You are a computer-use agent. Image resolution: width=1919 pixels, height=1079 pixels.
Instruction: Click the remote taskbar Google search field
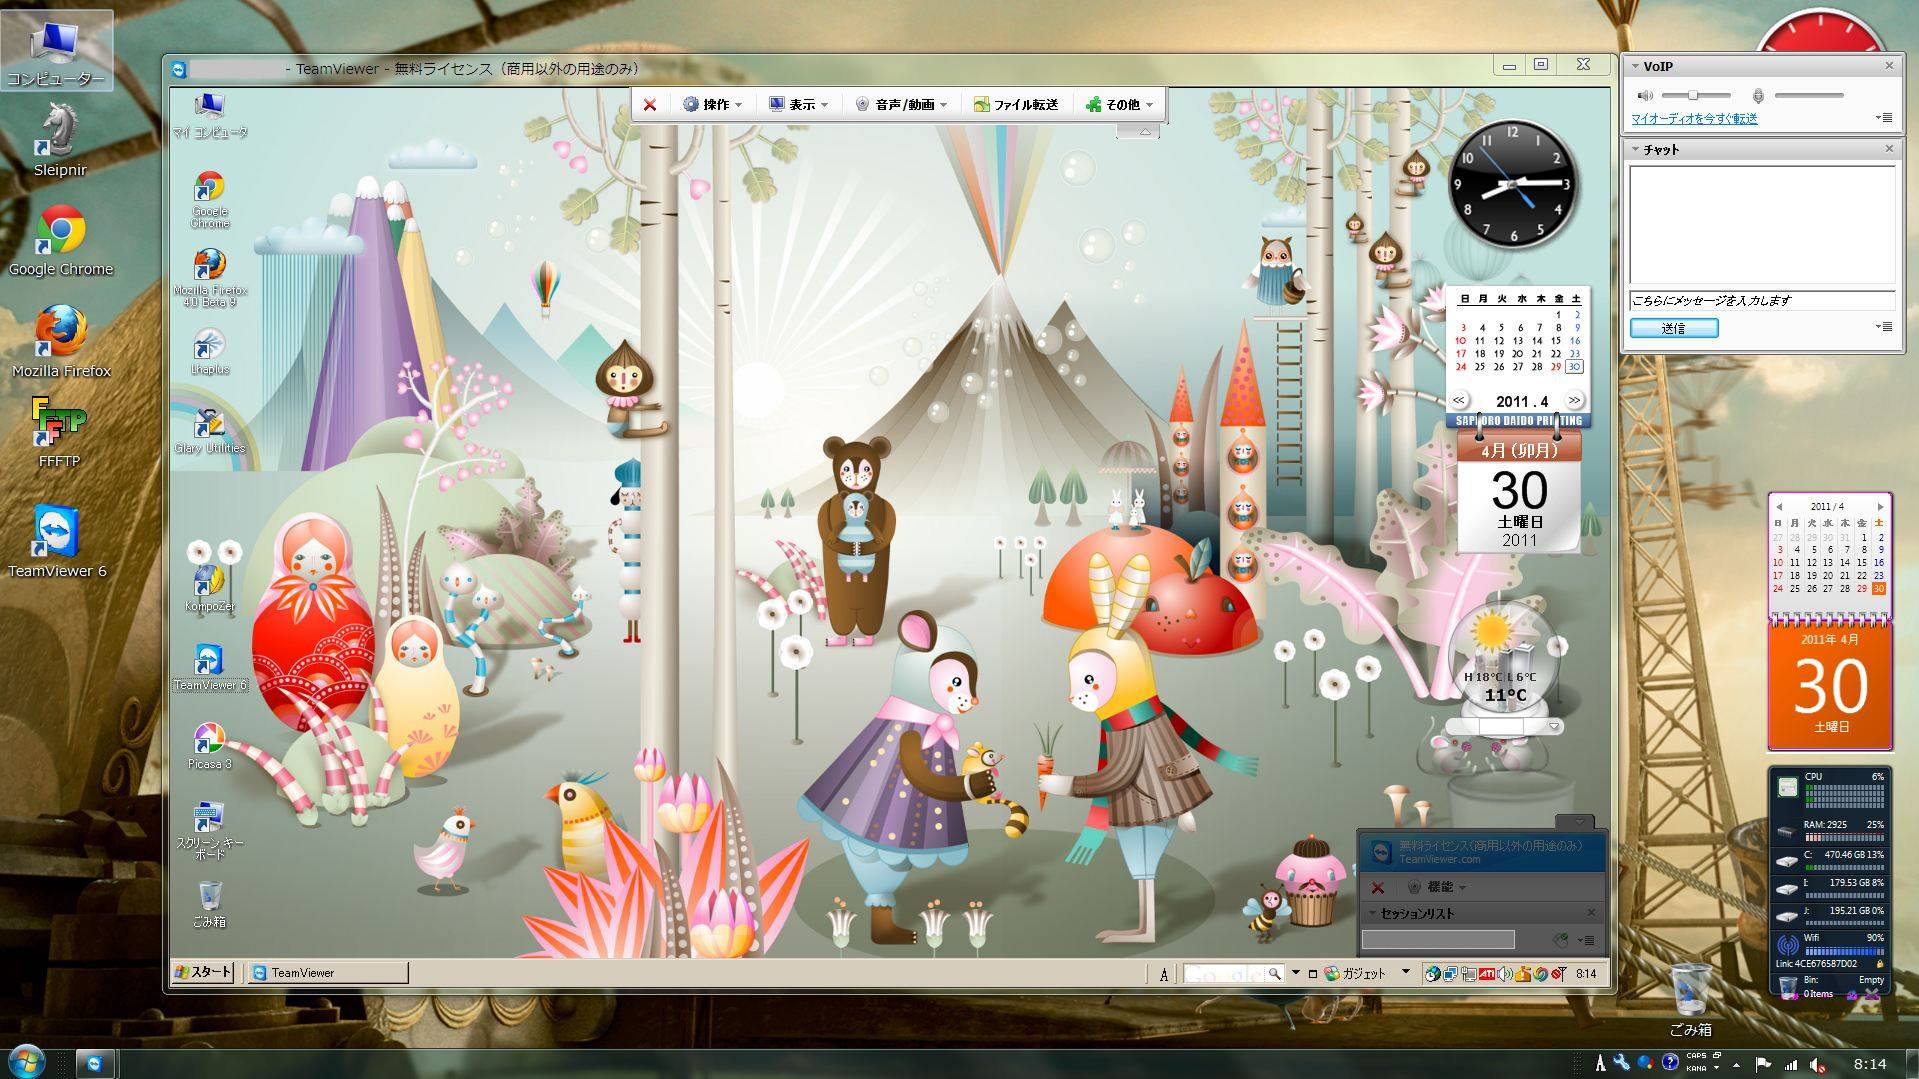pyautogui.click(x=1225, y=973)
